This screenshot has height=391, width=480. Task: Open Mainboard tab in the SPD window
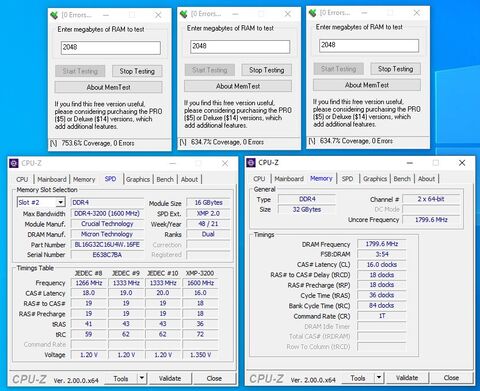(x=52, y=179)
